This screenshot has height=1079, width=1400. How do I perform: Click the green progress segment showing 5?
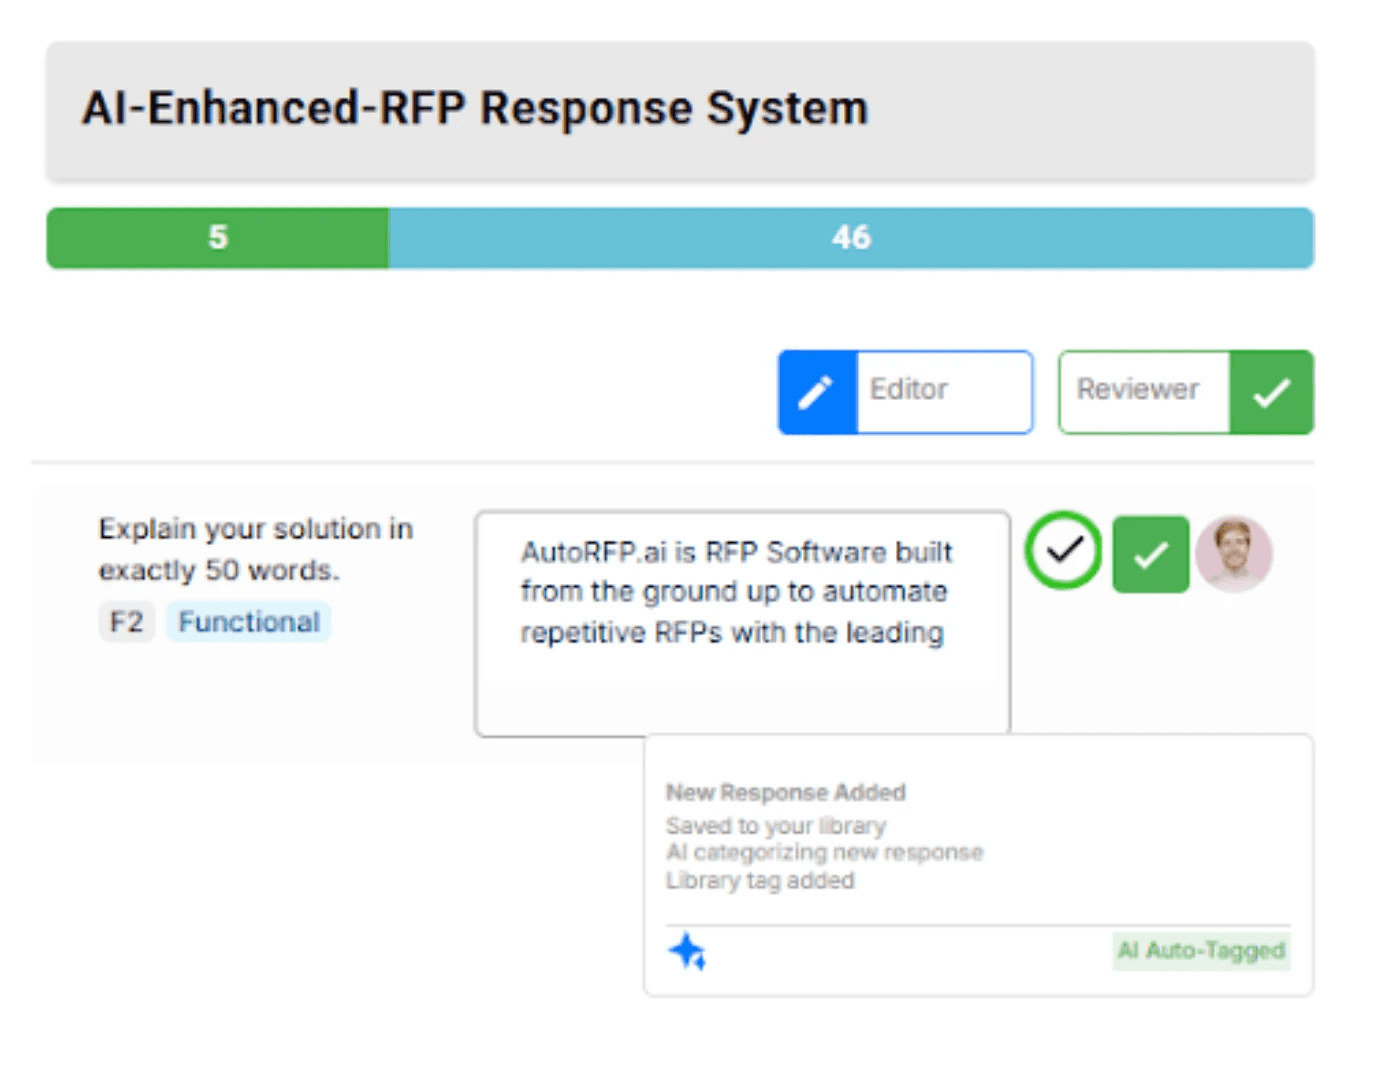(x=218, y=238)
